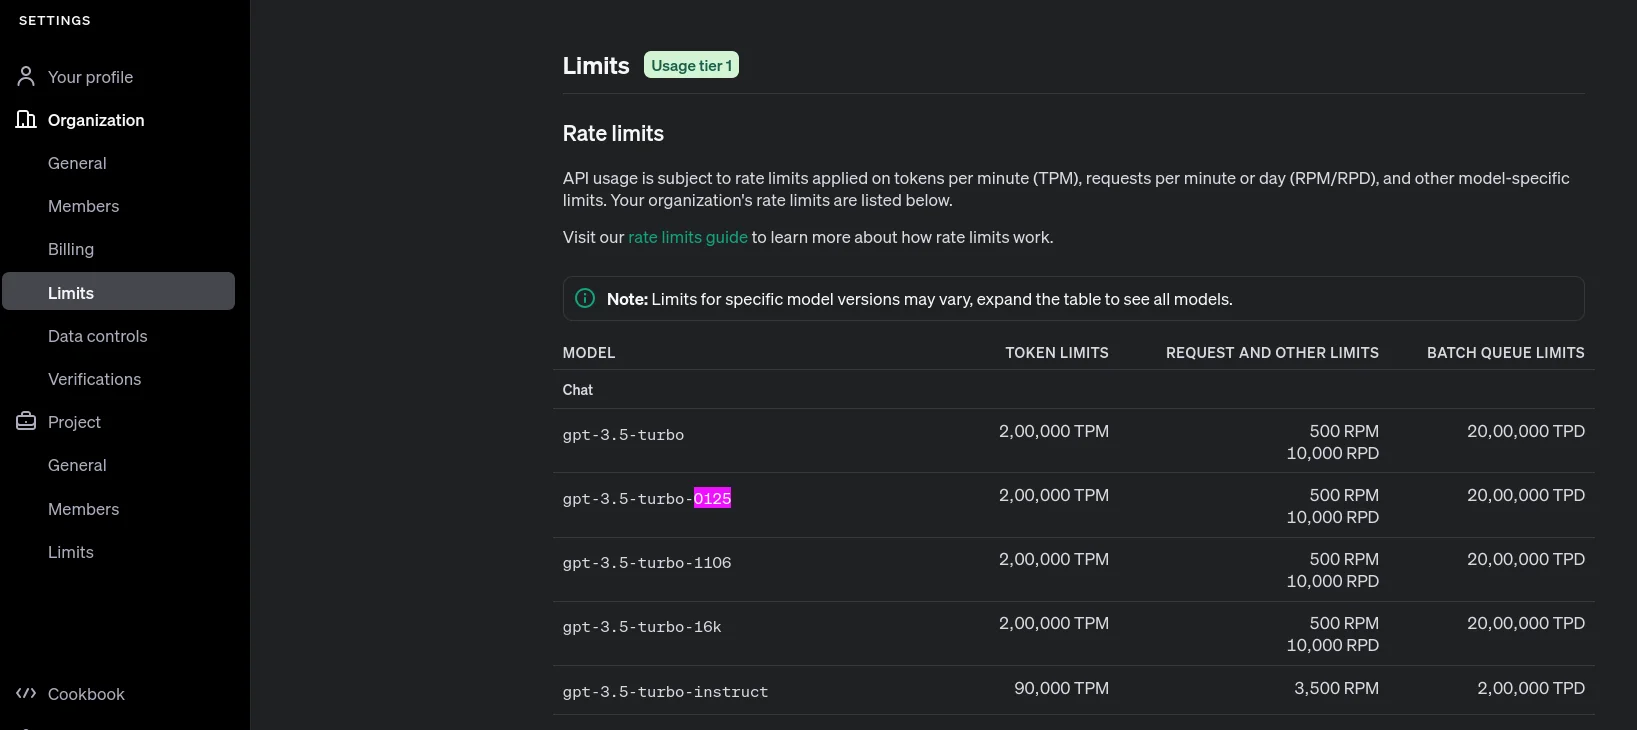Go to Members under Project
The width and height of the screenshot is (1637, 730).
[83, 509]
